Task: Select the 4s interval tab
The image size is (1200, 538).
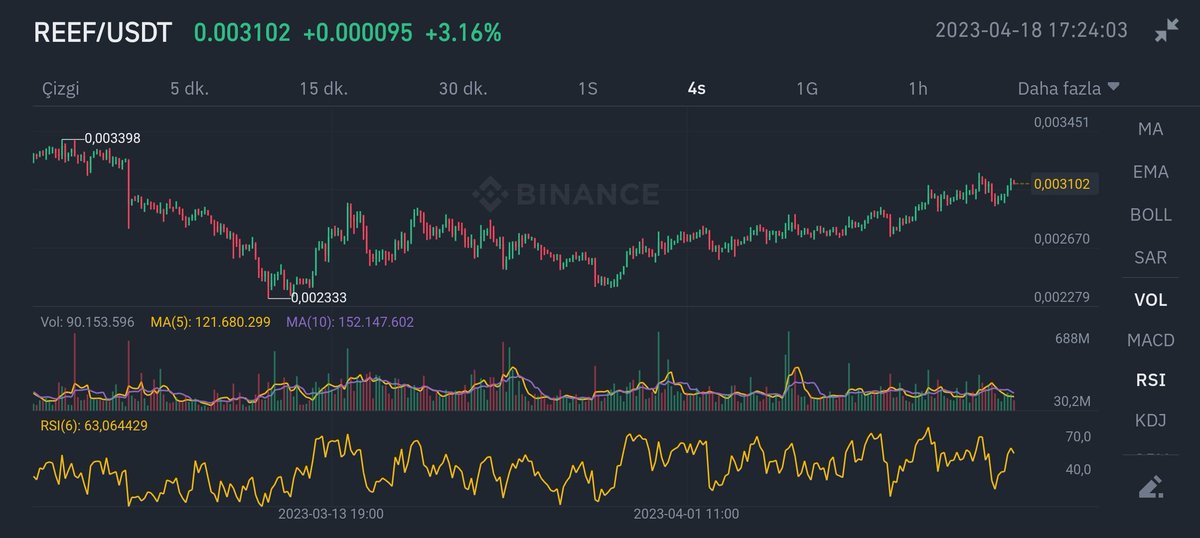Action: click(697, 88)
